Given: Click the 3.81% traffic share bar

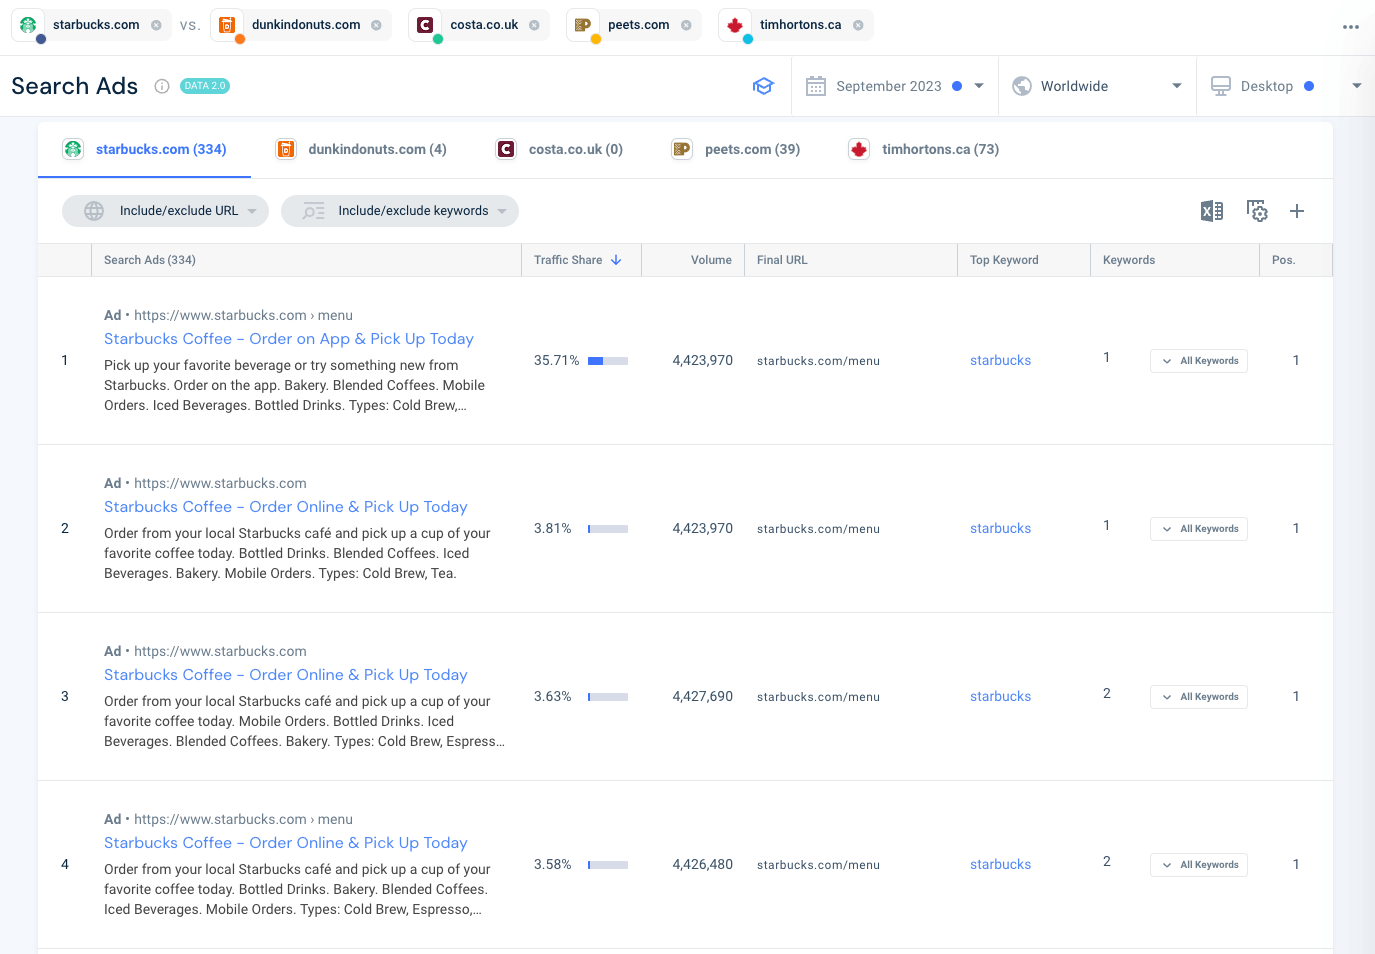Looking at the screenshot, I should tap(608, 529).
